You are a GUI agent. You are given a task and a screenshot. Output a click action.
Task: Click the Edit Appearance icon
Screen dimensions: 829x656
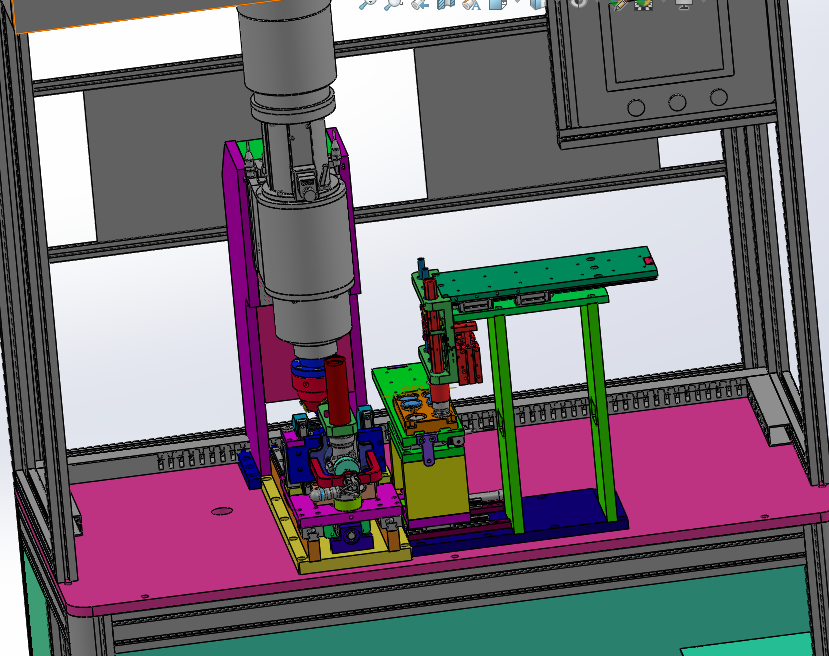tap(618, 4)
